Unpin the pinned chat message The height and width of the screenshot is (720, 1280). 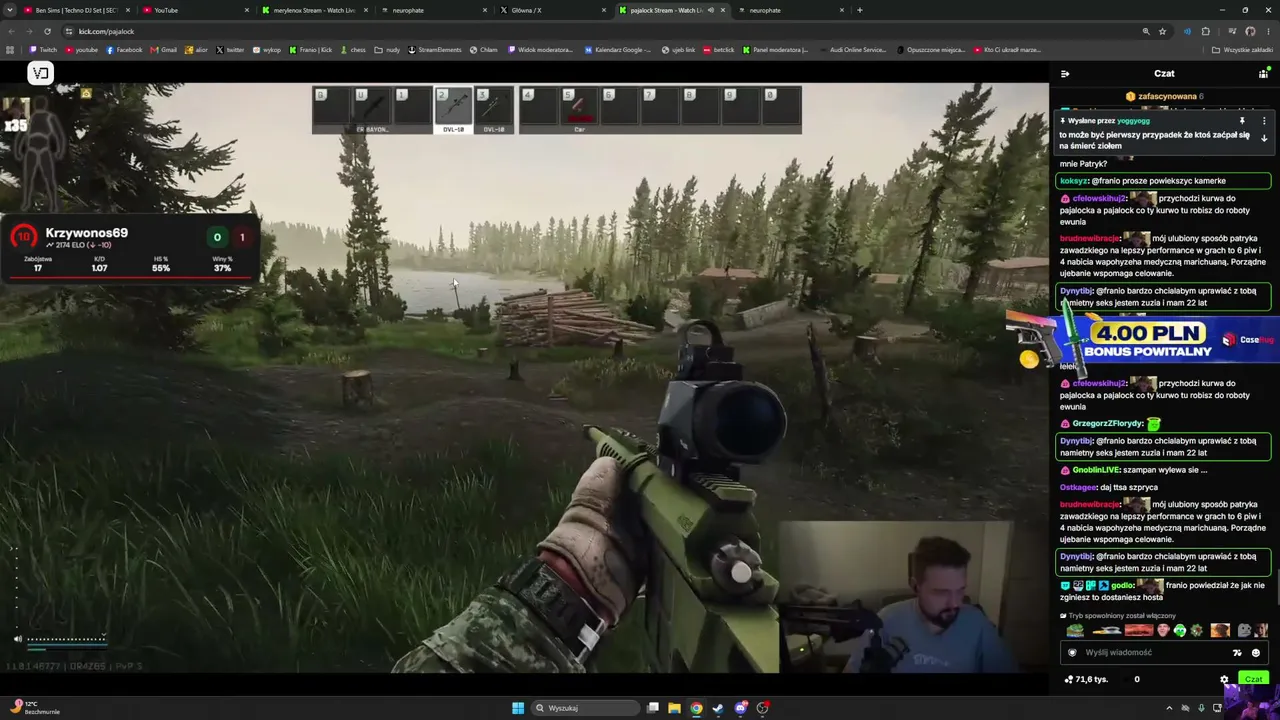1242,121
